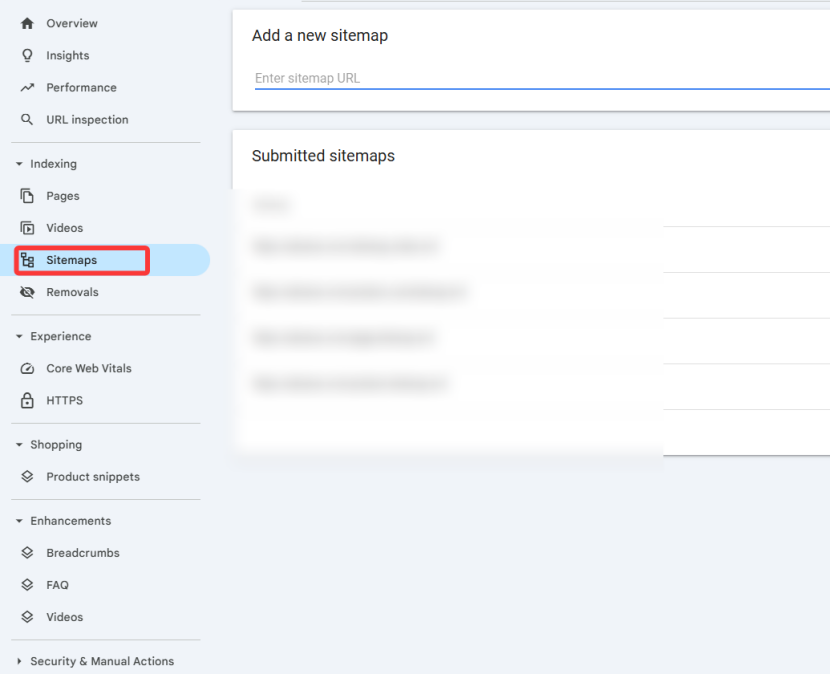Click the Insights lightbulb icon
This screenshot has width=831, height=674.
(x=27, y=56)
